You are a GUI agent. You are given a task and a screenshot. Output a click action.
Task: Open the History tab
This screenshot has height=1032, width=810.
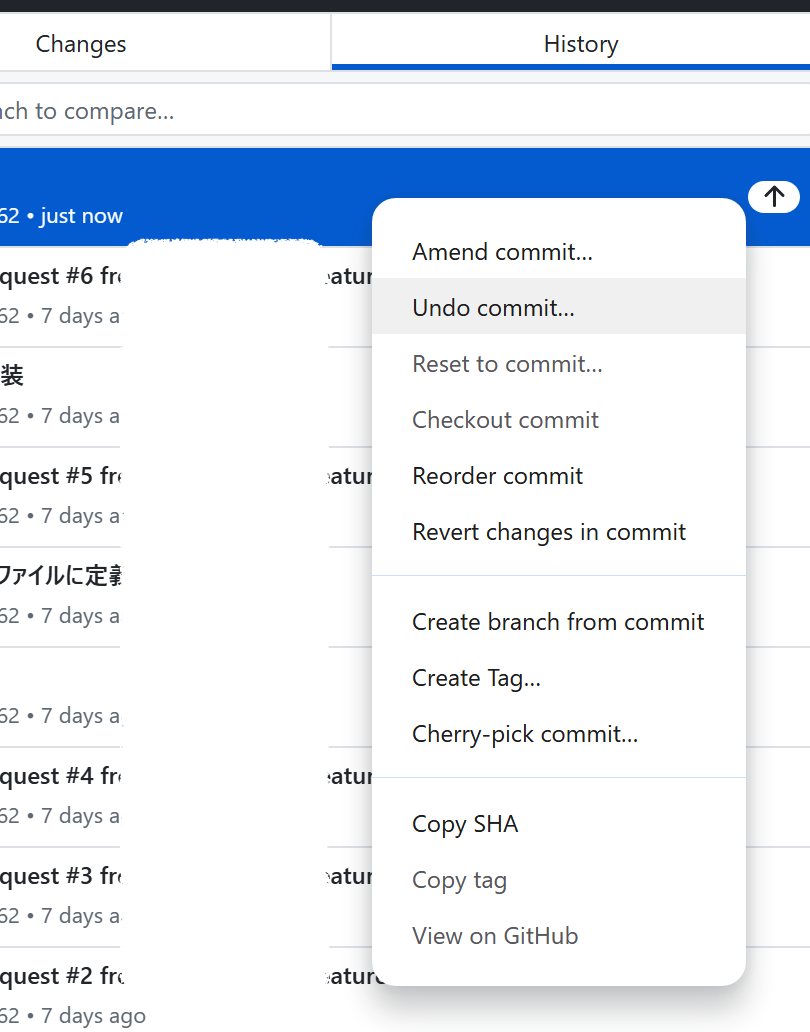(x=570, y=43)
